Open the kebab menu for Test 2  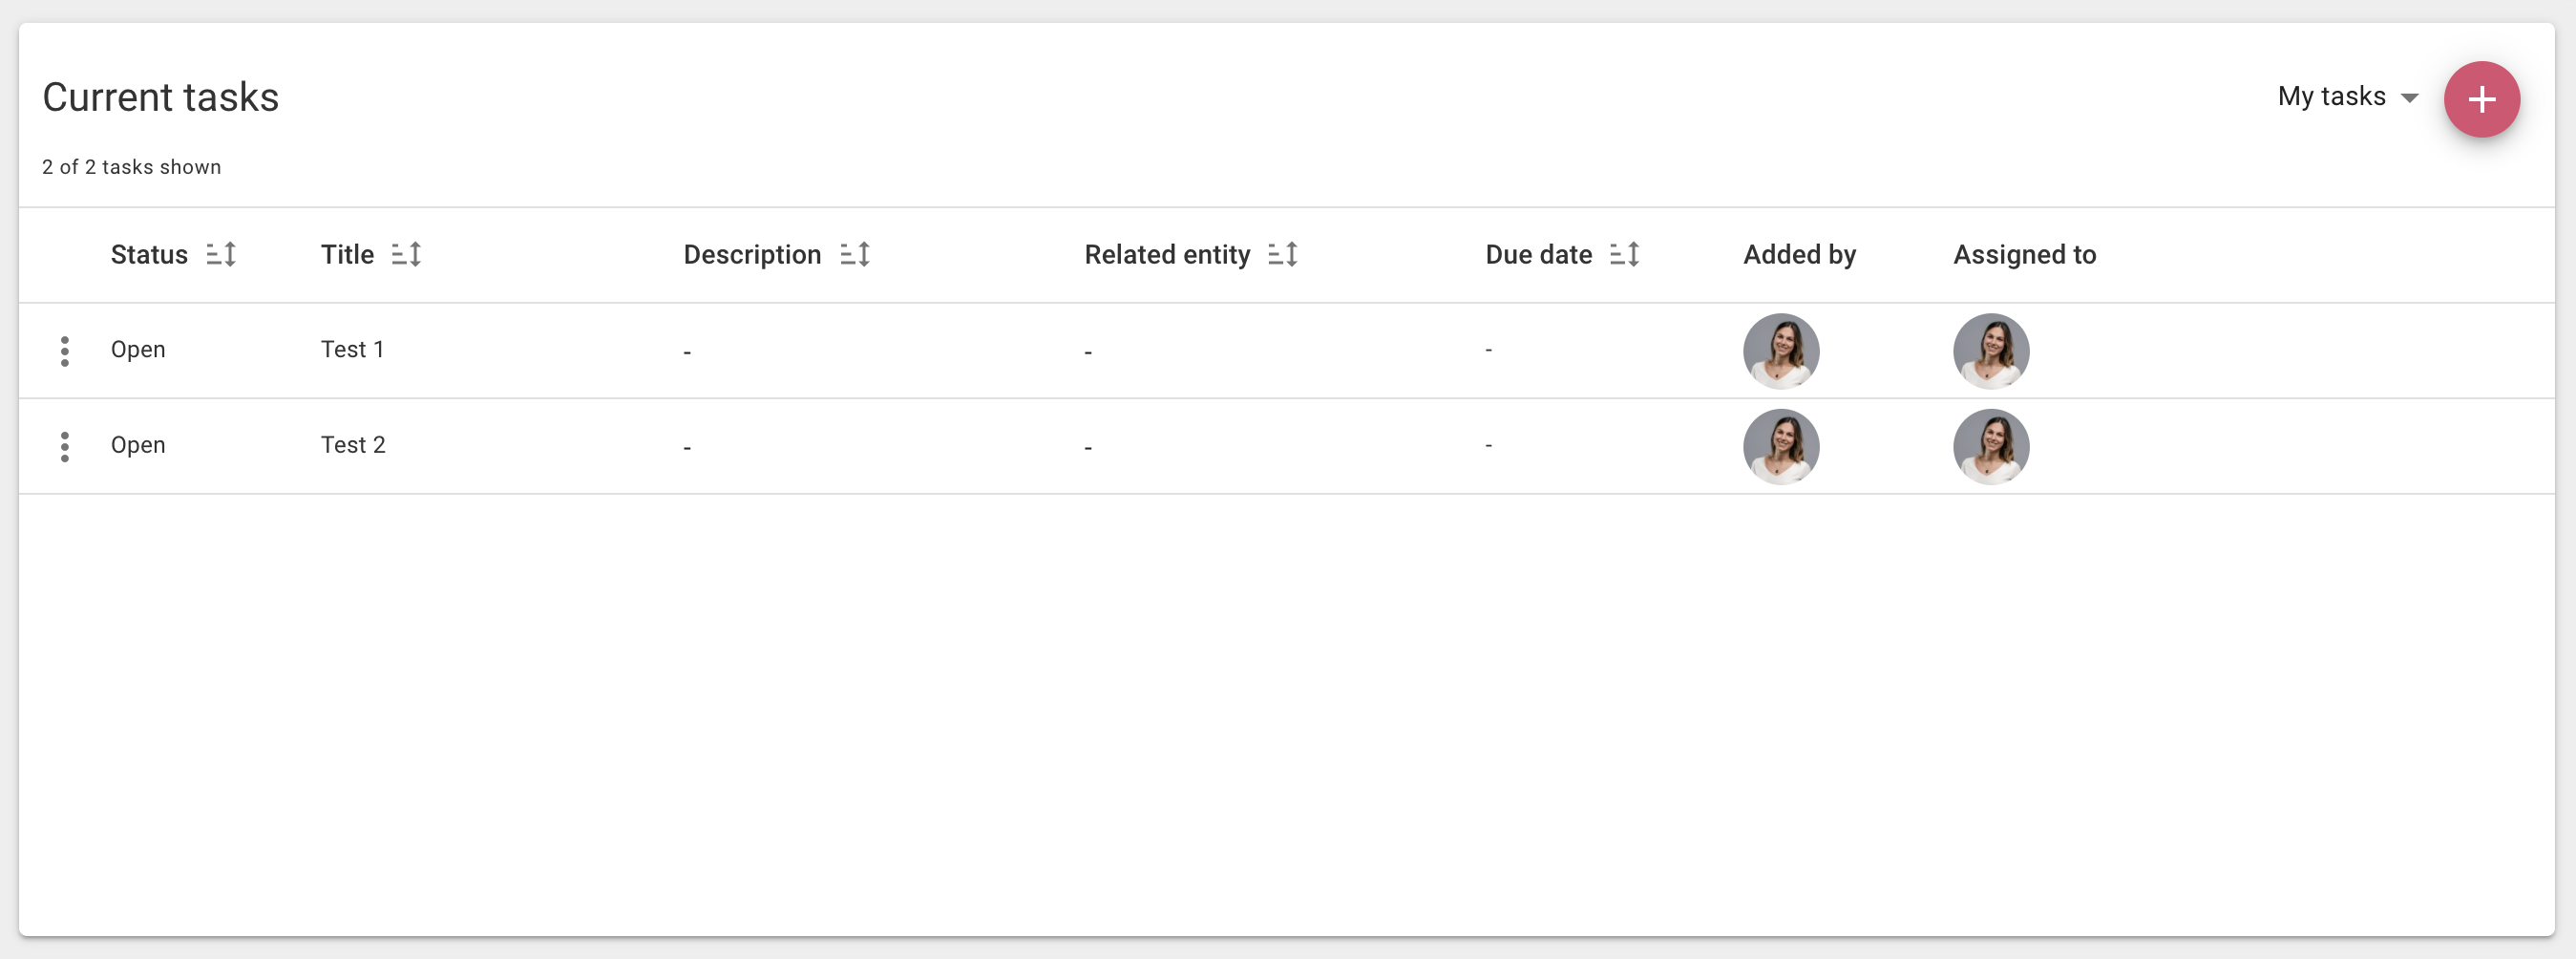(65, 446)
